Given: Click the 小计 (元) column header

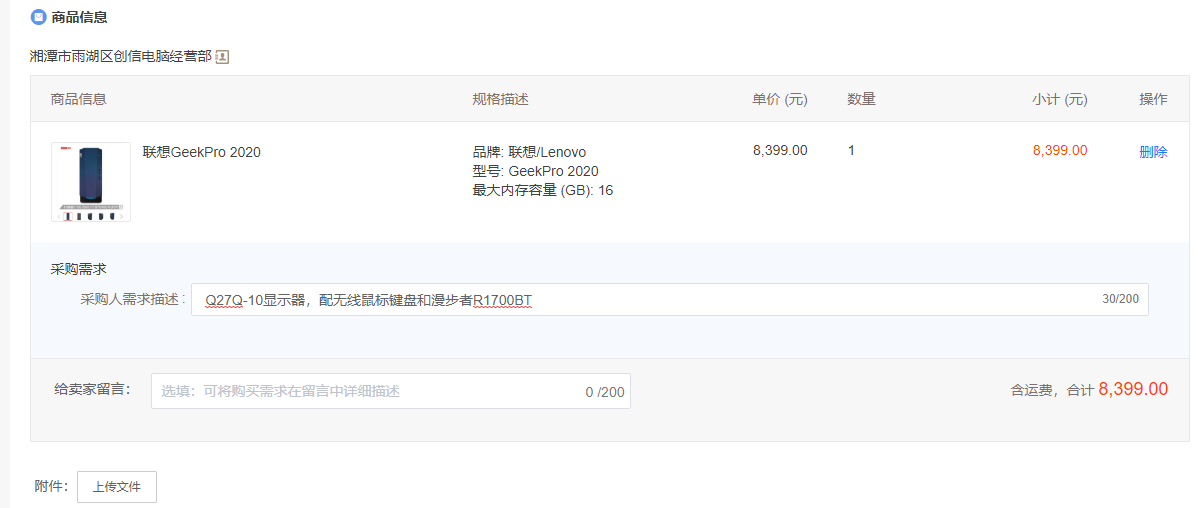Looking at the screenshot, I should click(1060, 99).
